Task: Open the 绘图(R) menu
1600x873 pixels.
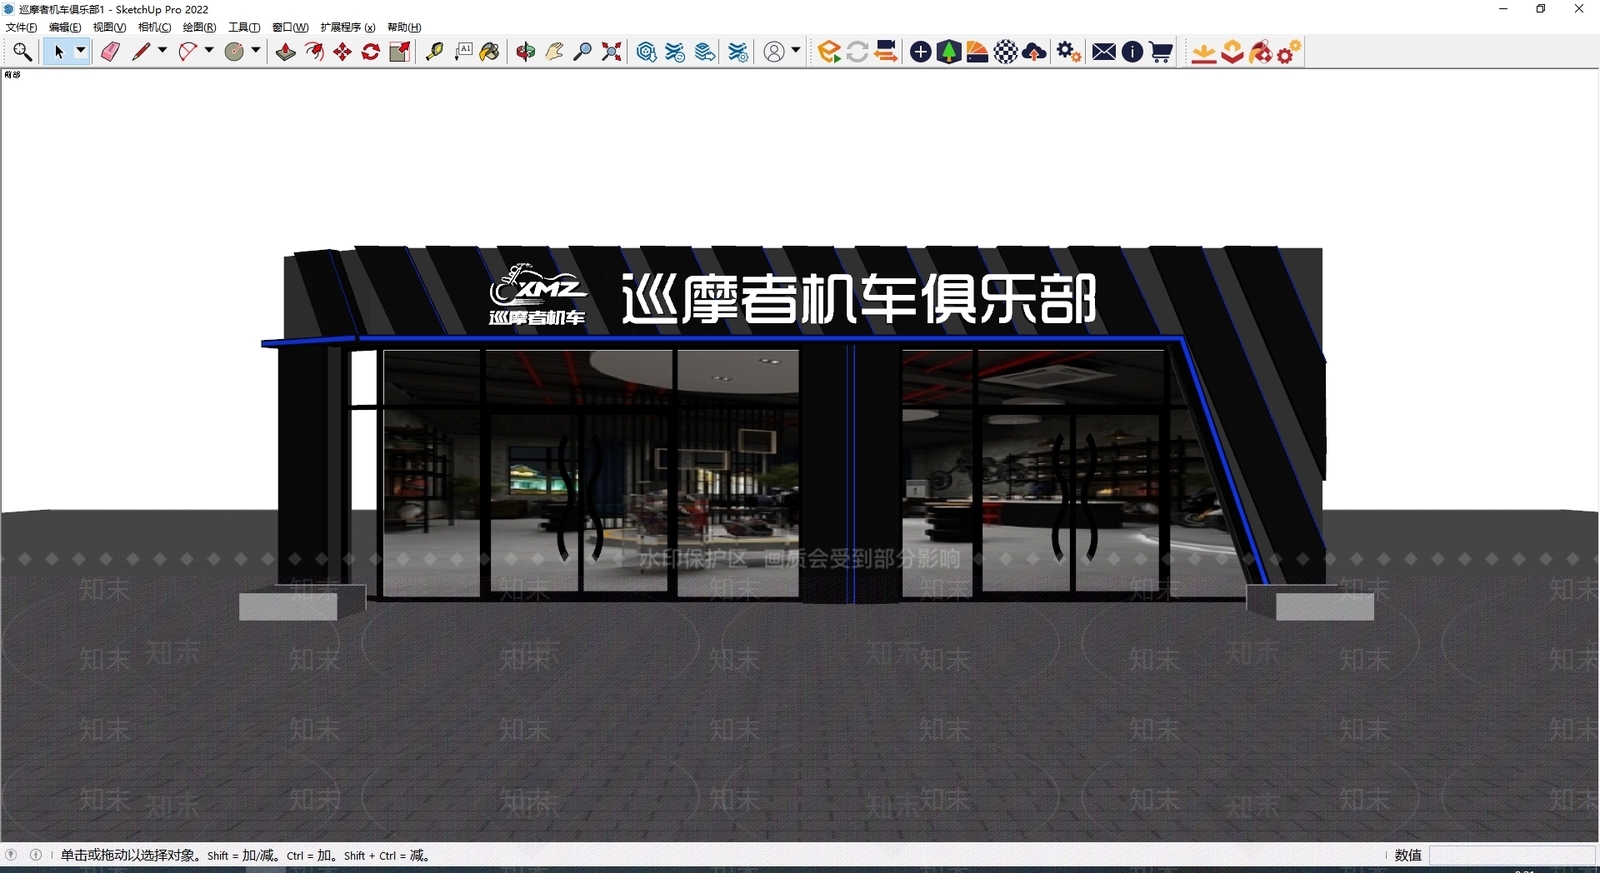Action: click(199, 27)
